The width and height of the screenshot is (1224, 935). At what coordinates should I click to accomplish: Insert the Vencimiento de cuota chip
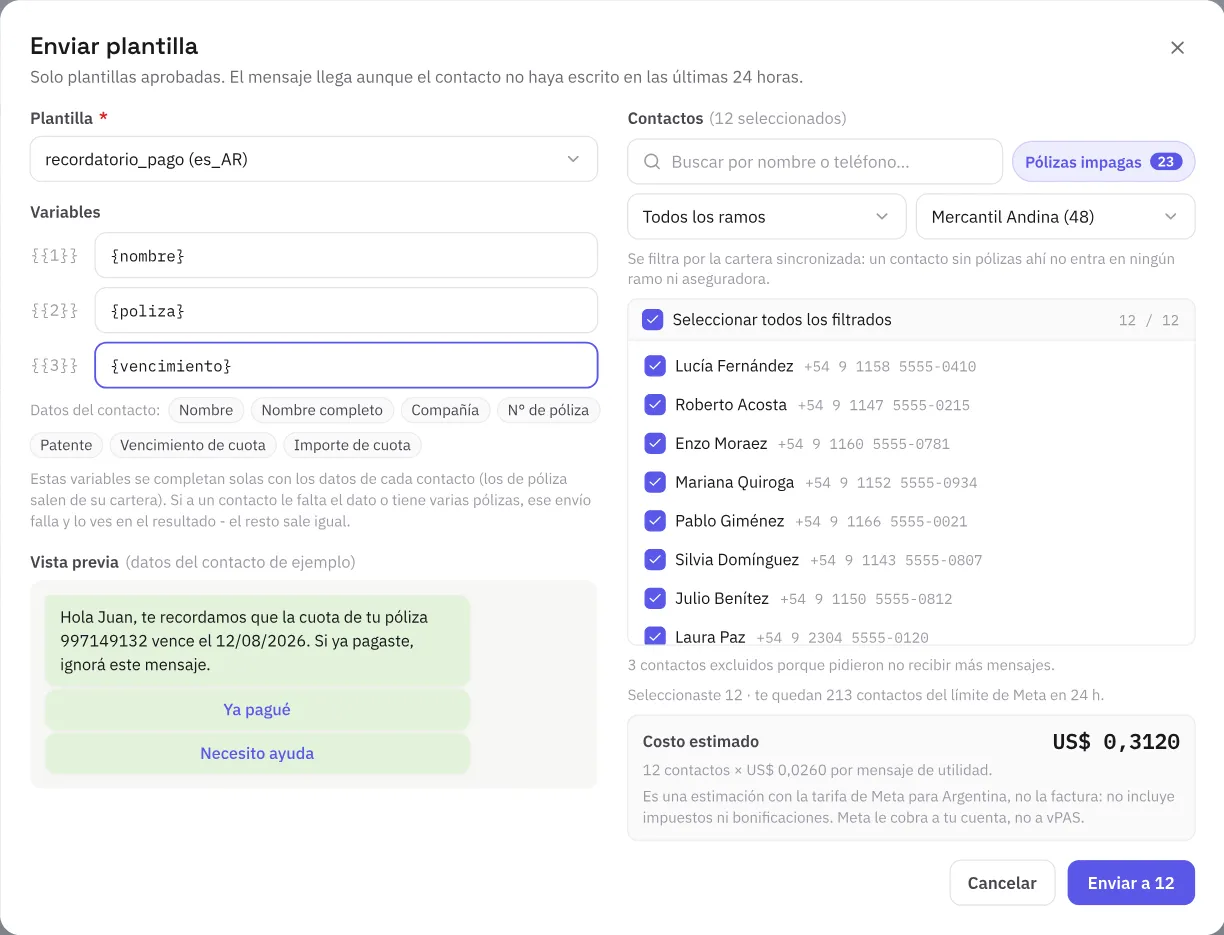[x=193, y=445]
